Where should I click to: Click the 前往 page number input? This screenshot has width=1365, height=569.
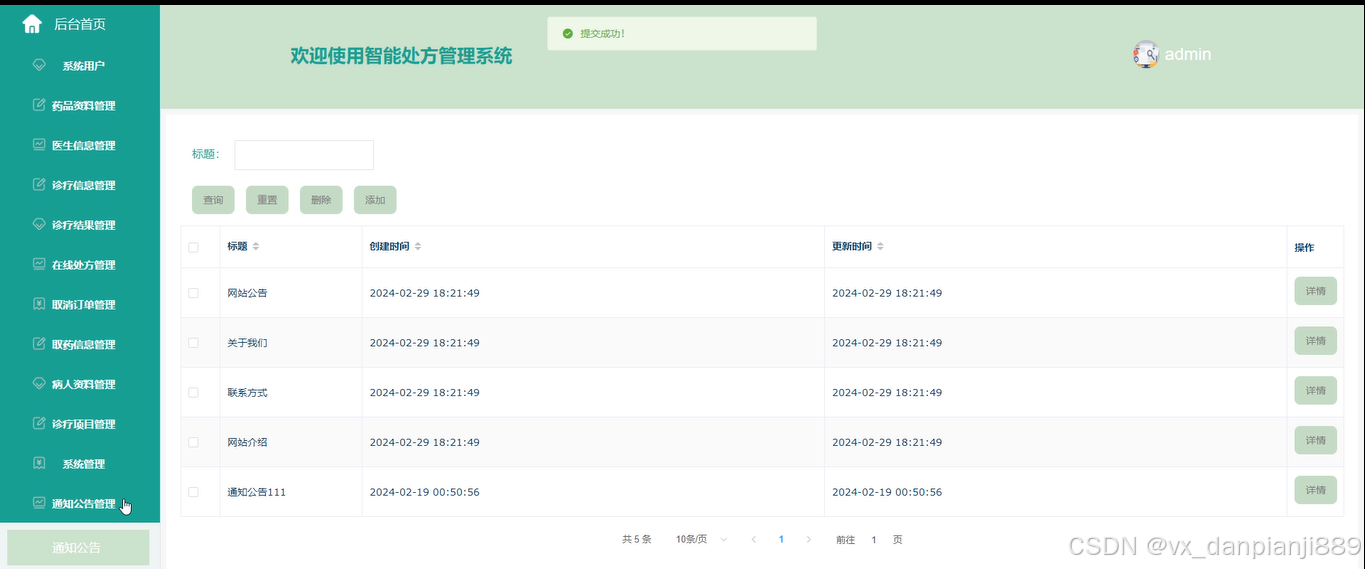click(x=874, y=540)
